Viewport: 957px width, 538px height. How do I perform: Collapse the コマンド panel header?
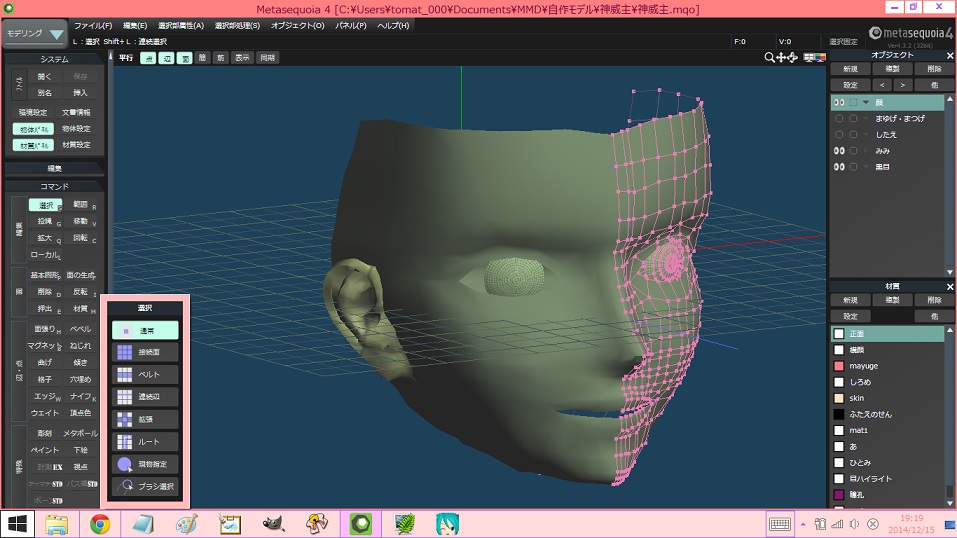(54, 186)
